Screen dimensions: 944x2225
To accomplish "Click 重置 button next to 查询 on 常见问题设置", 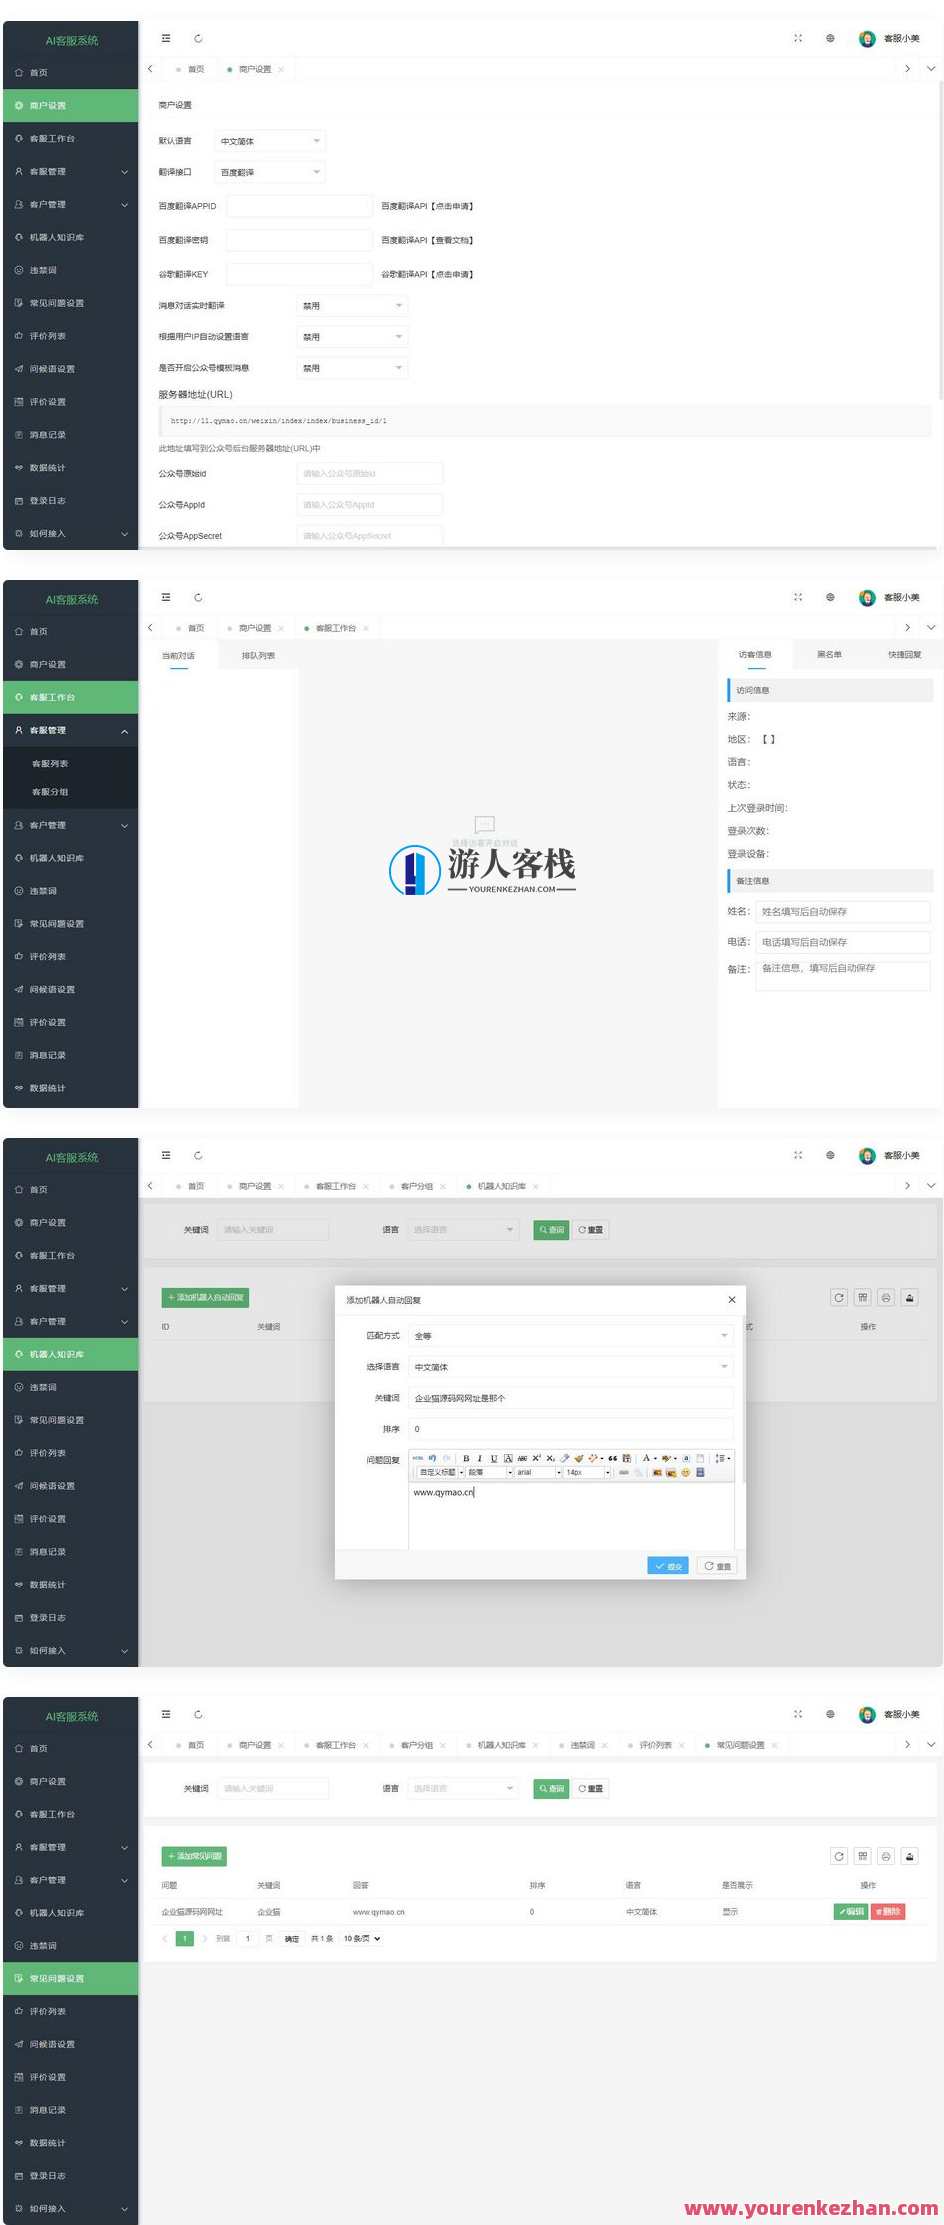I will [x=590, y=1788].
